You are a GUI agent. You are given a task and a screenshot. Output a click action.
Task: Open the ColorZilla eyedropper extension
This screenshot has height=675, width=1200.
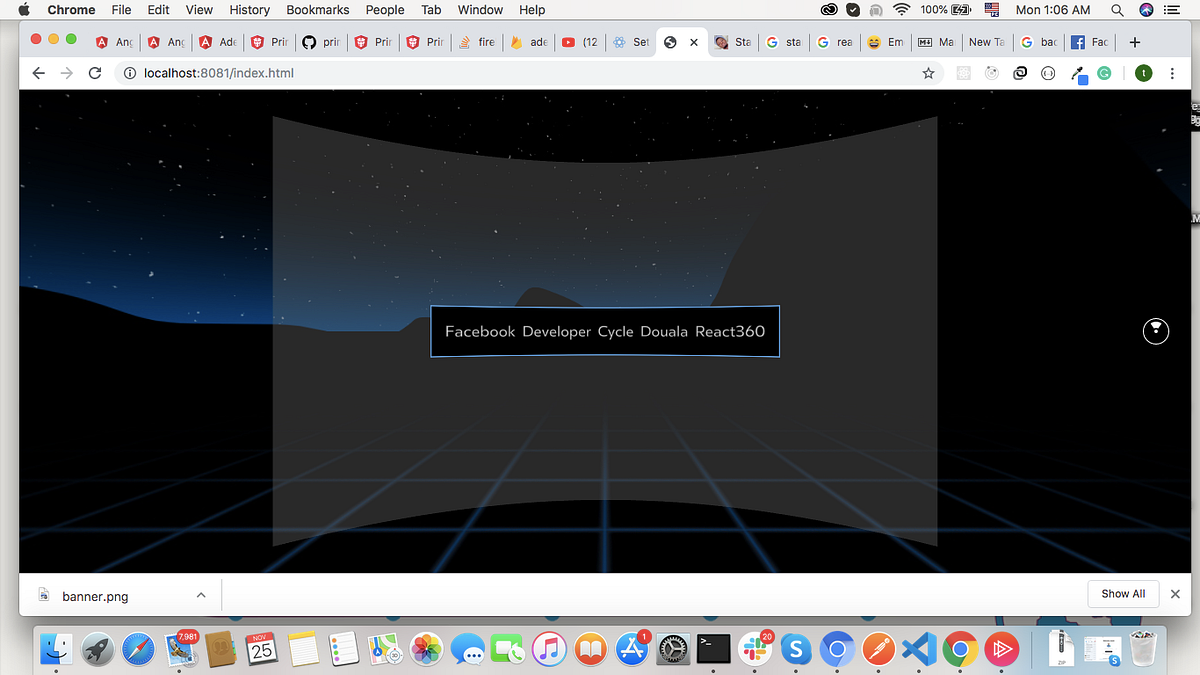pos(1078,73)
